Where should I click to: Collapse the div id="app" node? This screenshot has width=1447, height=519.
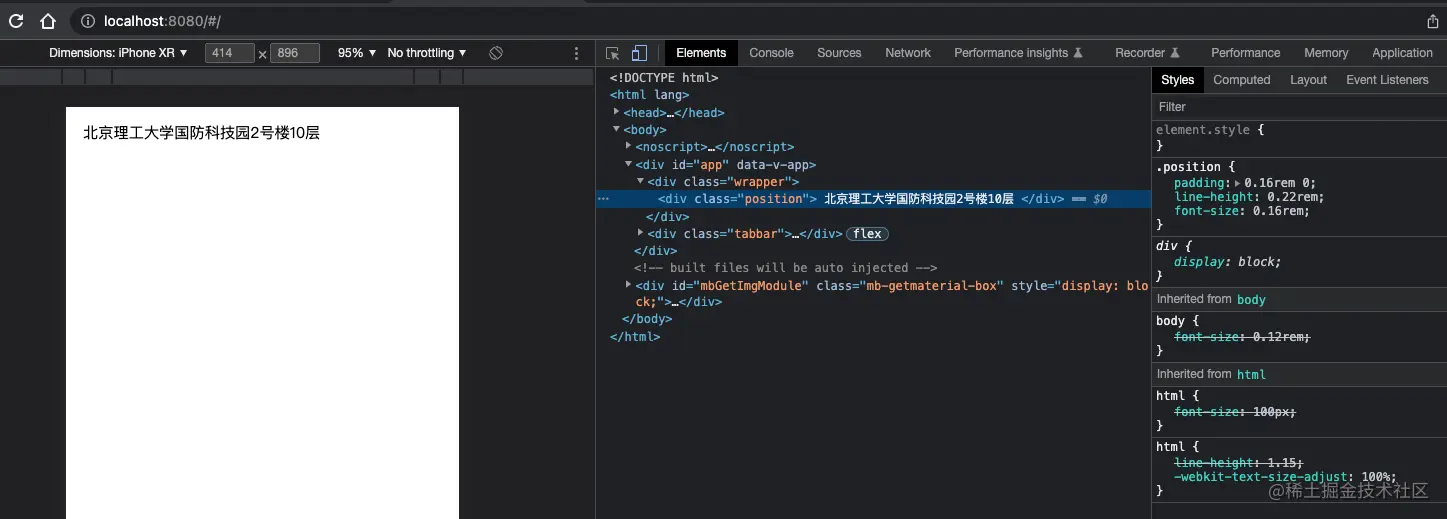628,164
